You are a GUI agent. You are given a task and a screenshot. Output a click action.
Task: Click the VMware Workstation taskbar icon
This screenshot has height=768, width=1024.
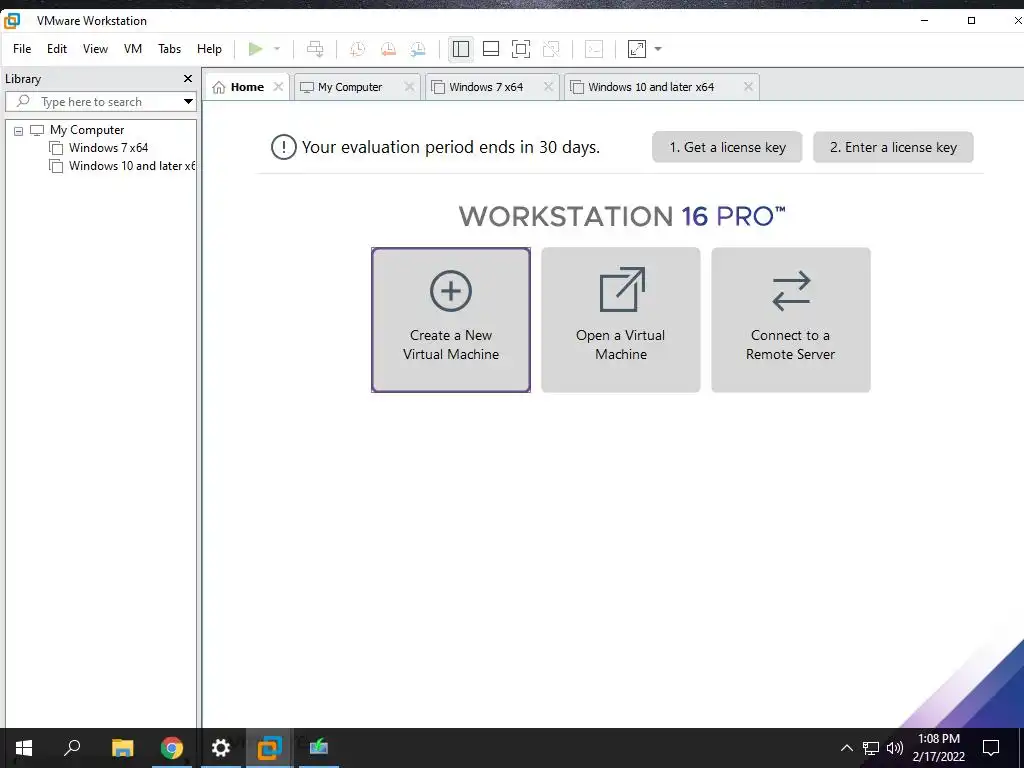coord(269,748)
